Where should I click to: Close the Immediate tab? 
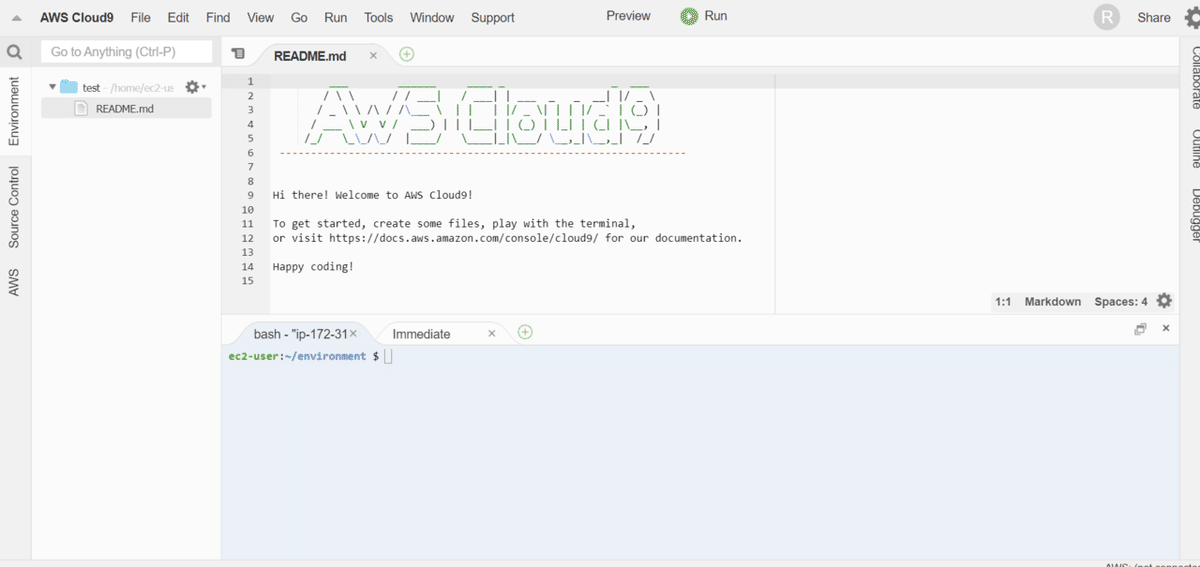(491, 333)
